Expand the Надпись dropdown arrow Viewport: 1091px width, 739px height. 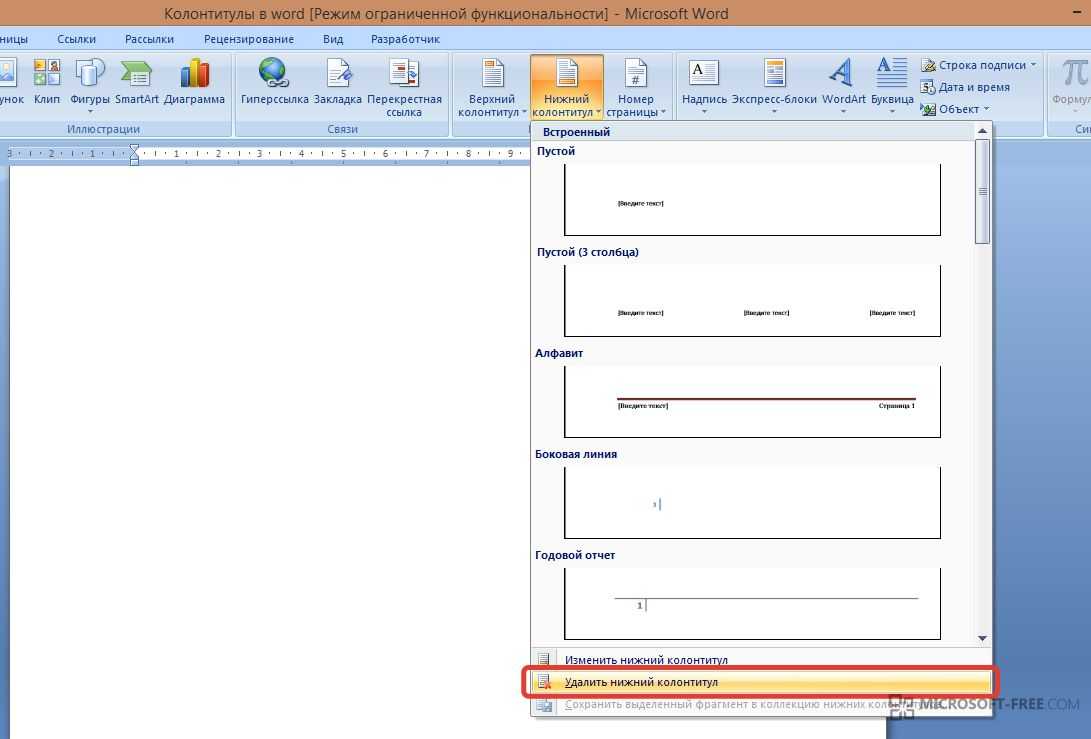click(x=704, y=111)
